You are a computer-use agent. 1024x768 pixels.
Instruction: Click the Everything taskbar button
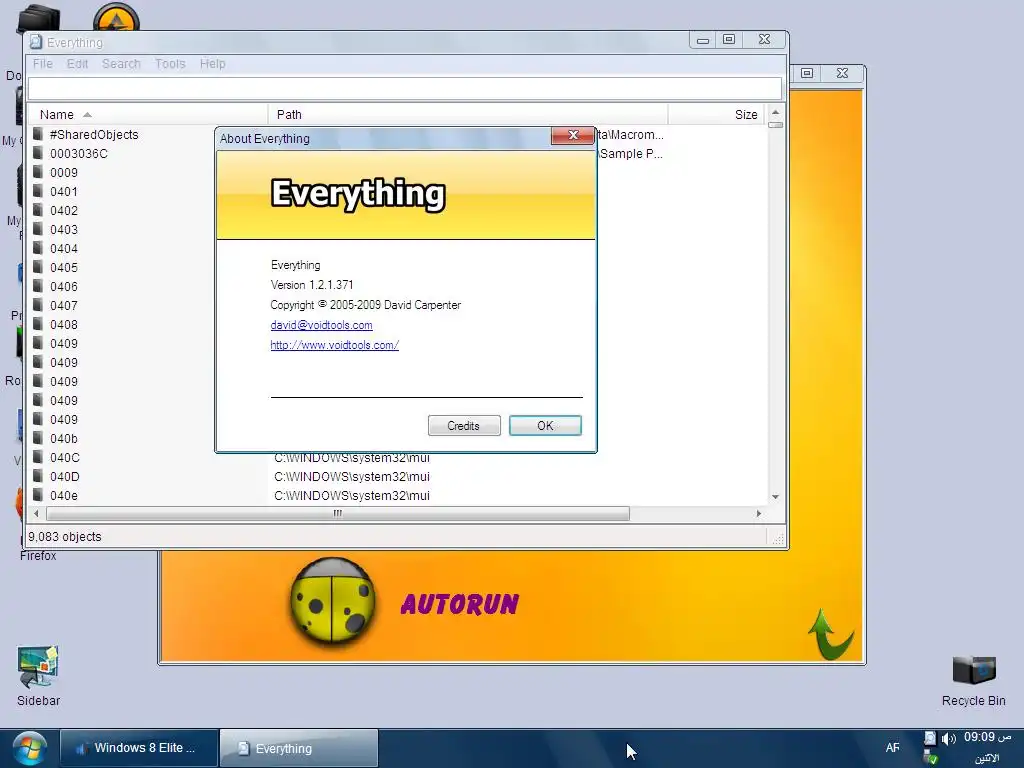pos(298,748)
